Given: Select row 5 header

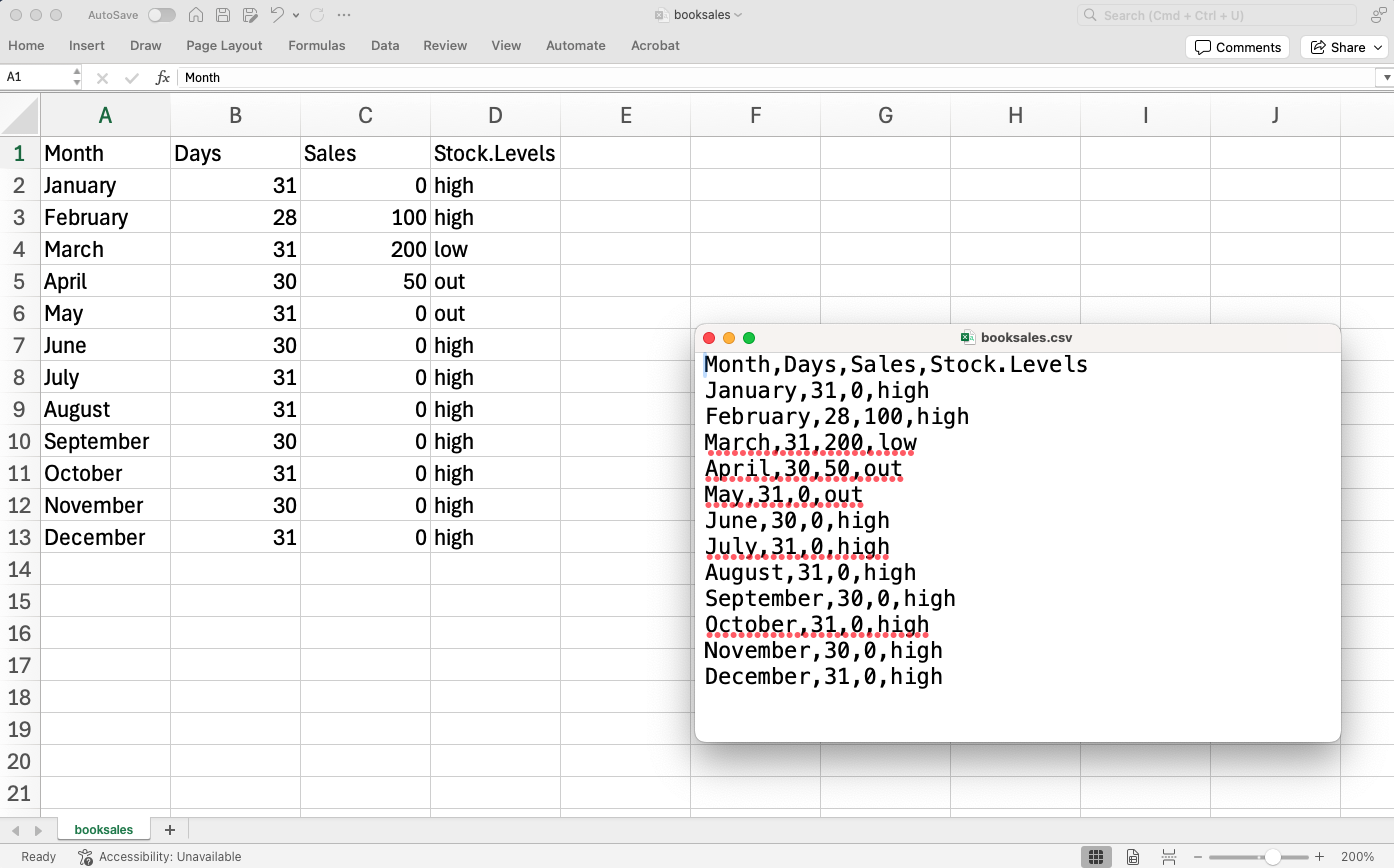Looking at the screenshot, I should pos(20,281).
